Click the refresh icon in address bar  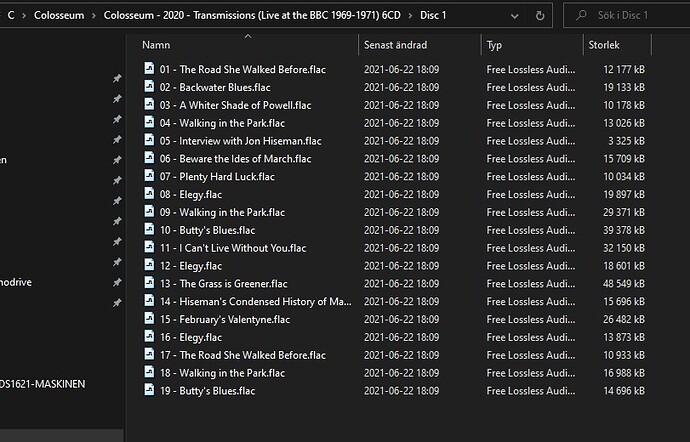(x=540, y=16)
